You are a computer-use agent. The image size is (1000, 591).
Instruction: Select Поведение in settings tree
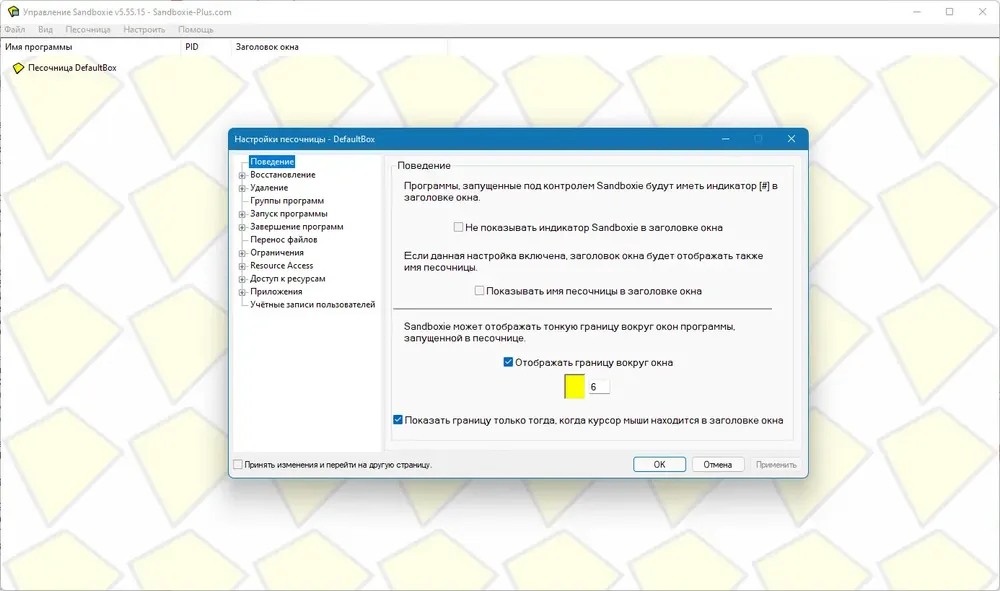(272, 162)
